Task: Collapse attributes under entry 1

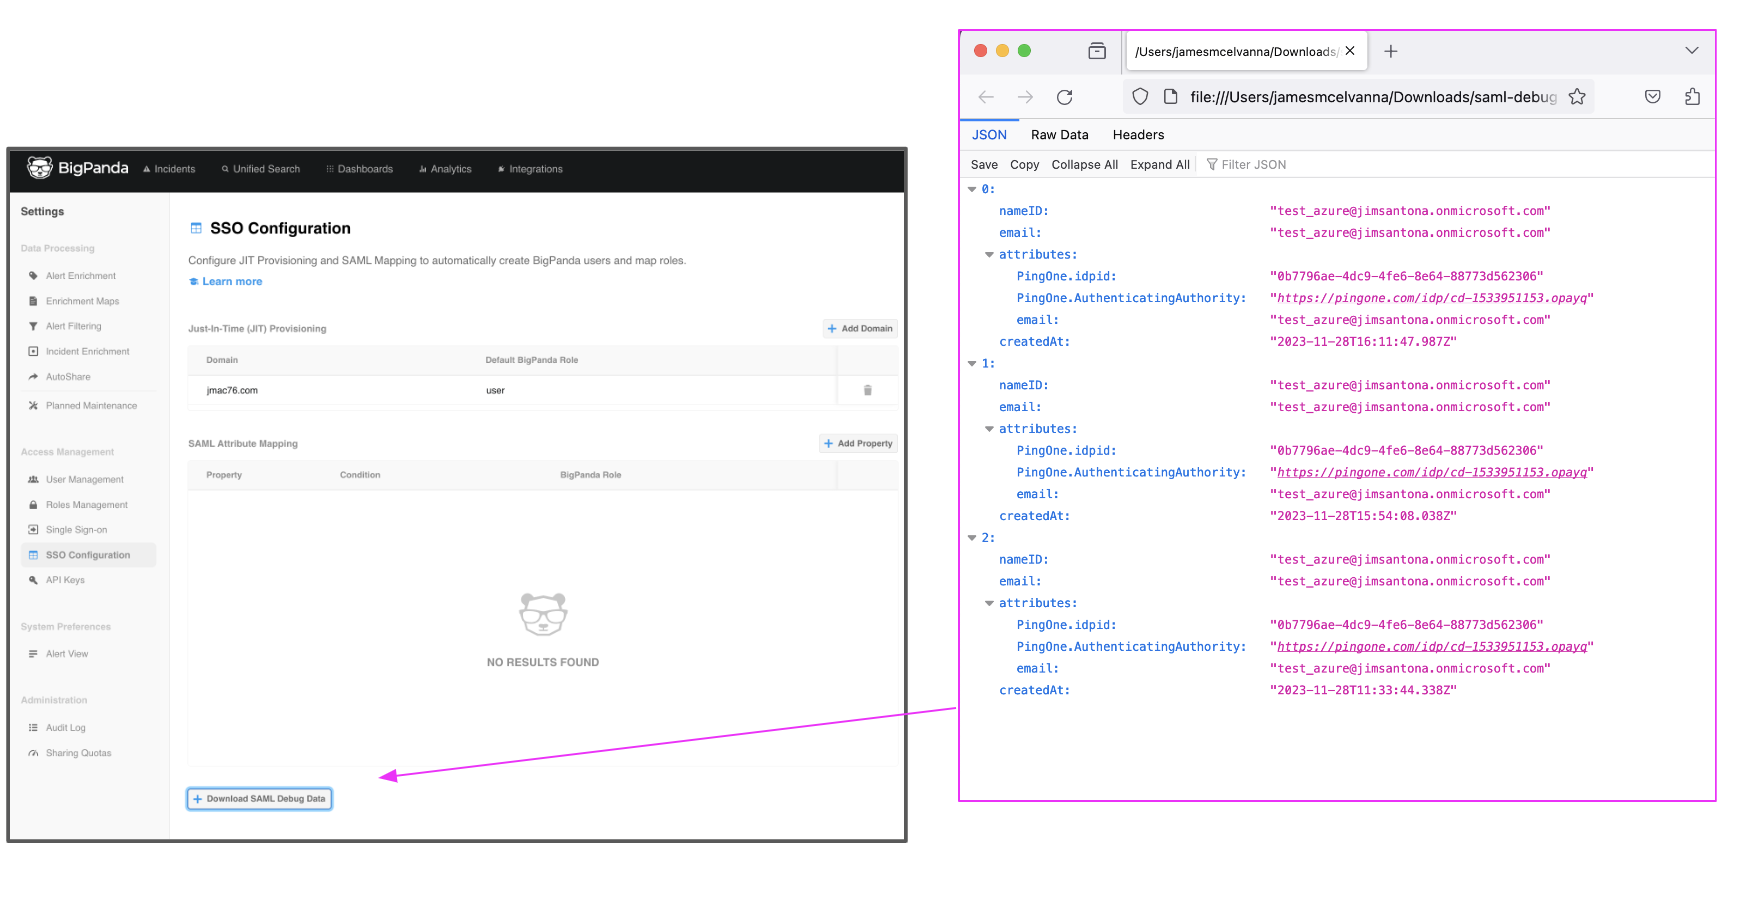Action: click(x=989, y=429)
